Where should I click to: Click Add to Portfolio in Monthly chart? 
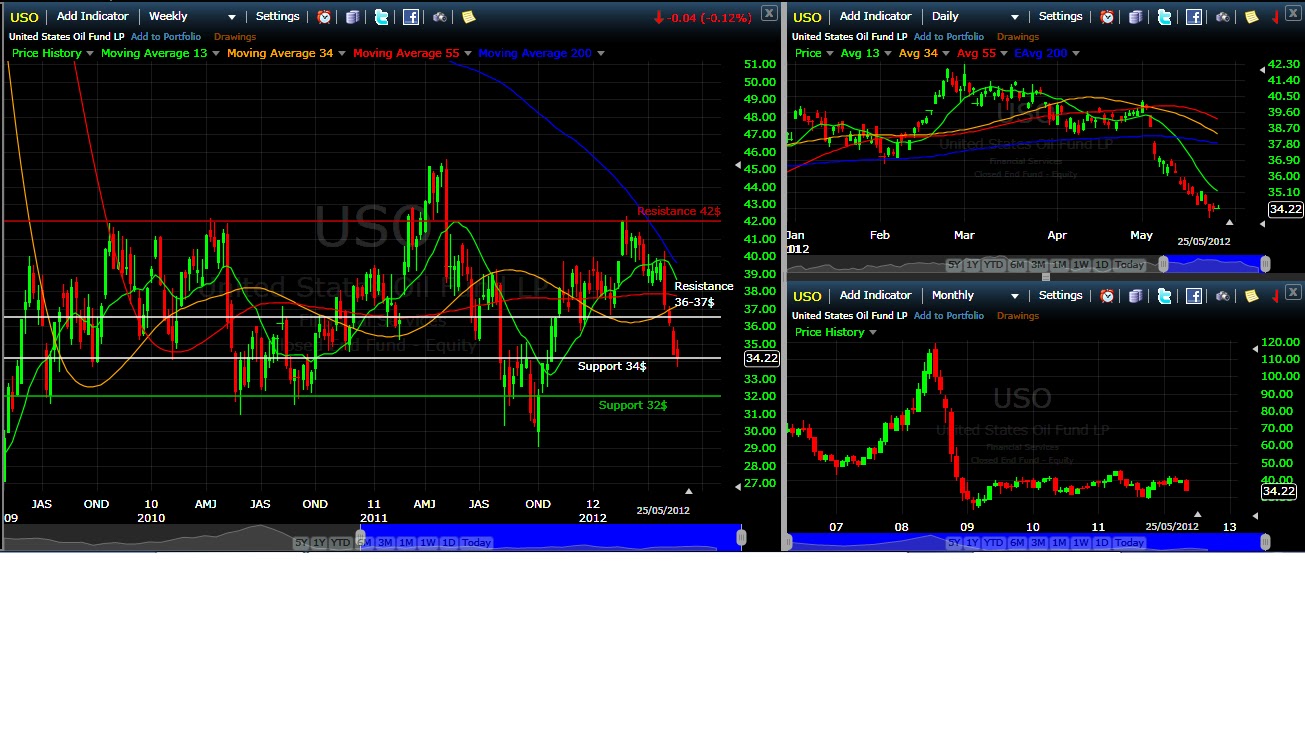pyautogui.click(x=949, y=316)
